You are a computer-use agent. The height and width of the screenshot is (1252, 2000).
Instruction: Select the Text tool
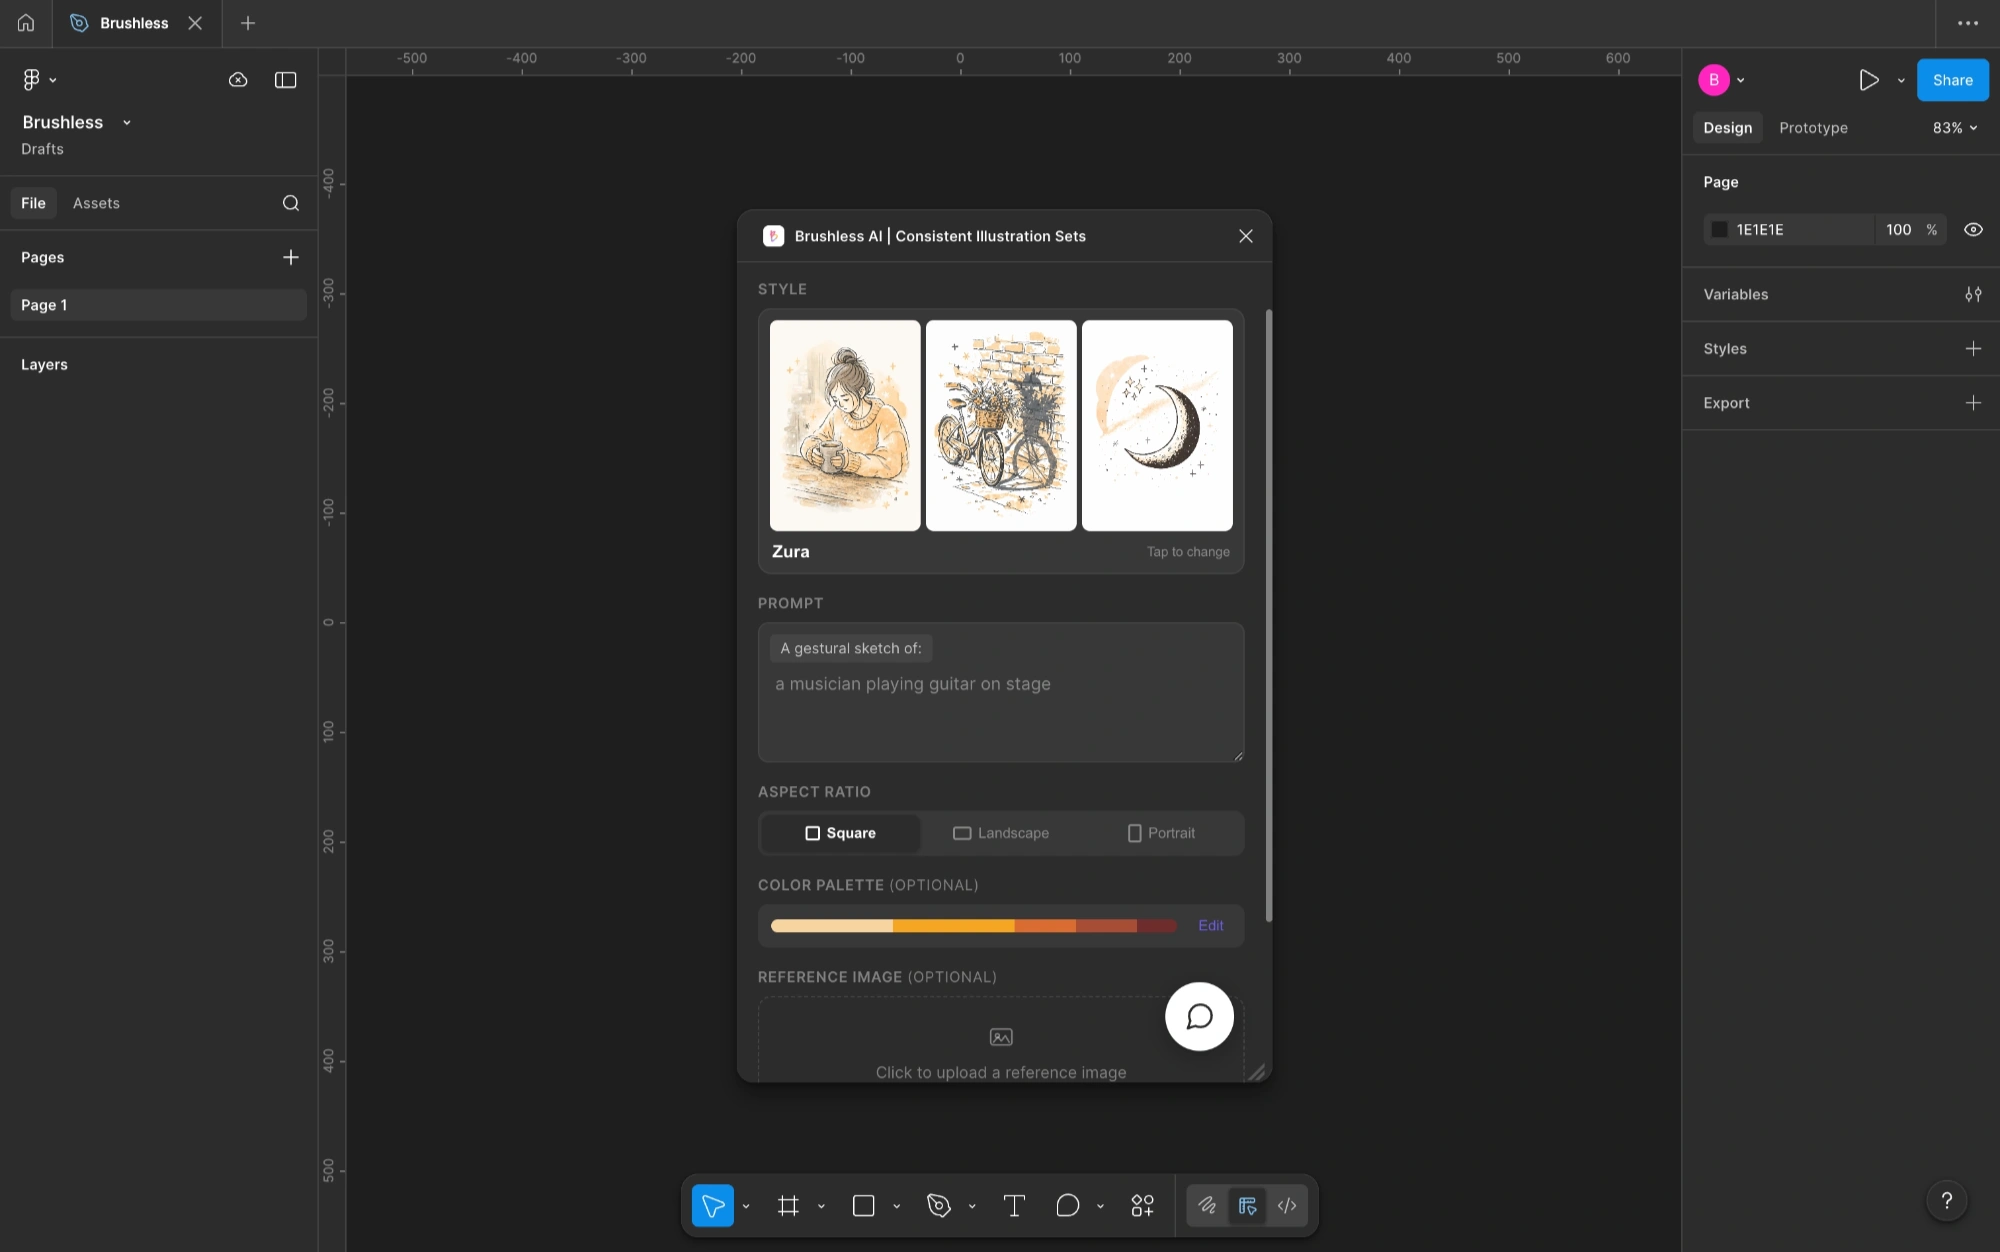coord(1014,1205)
